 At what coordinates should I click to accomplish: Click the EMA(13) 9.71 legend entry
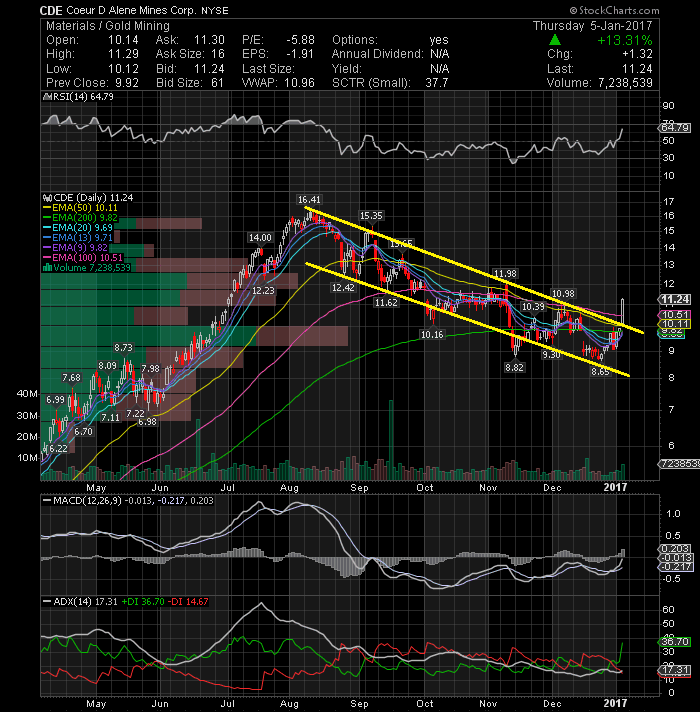click(78, 237)
